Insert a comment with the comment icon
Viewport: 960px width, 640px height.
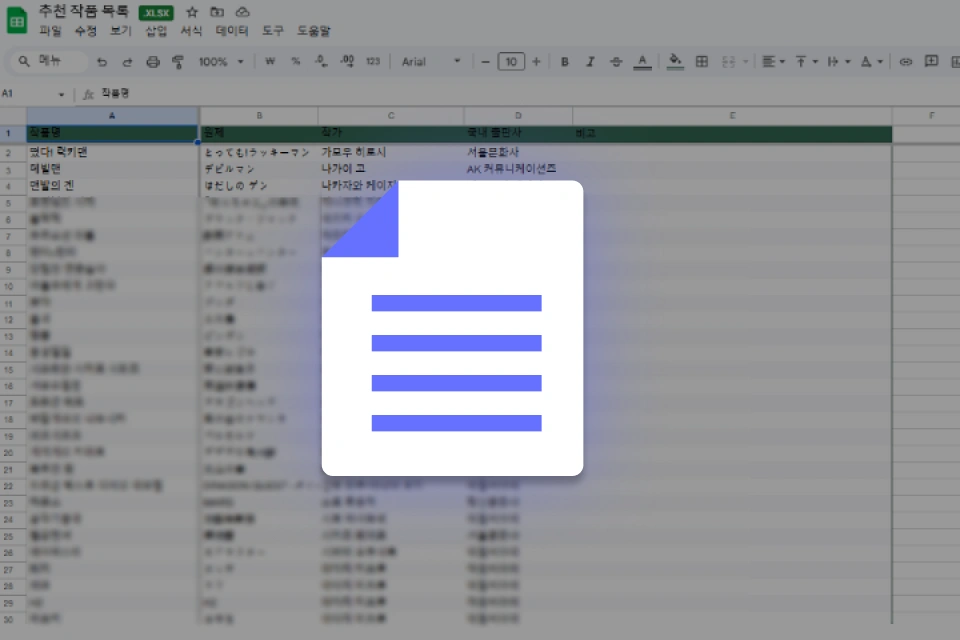pyautogui.click(x=931, y=62)
